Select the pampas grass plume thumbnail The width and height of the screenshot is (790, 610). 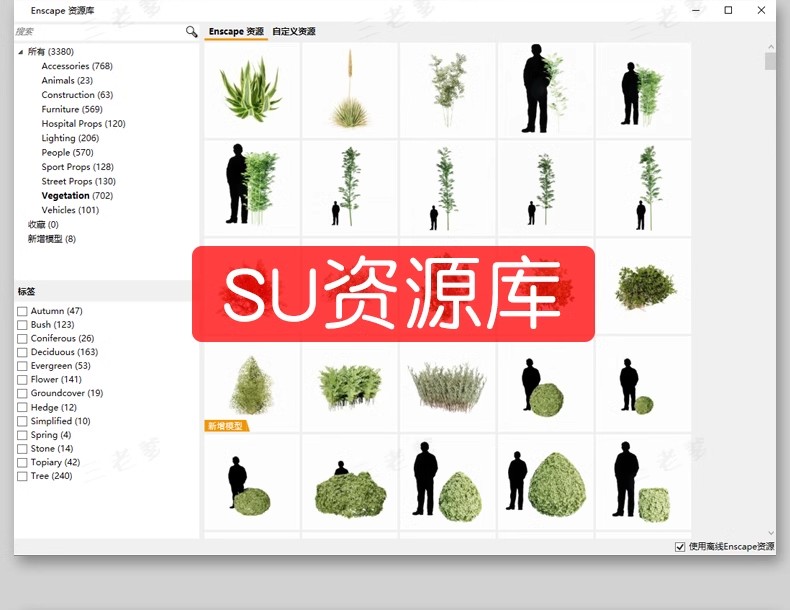pyautogui.click(x=350, y=90)
